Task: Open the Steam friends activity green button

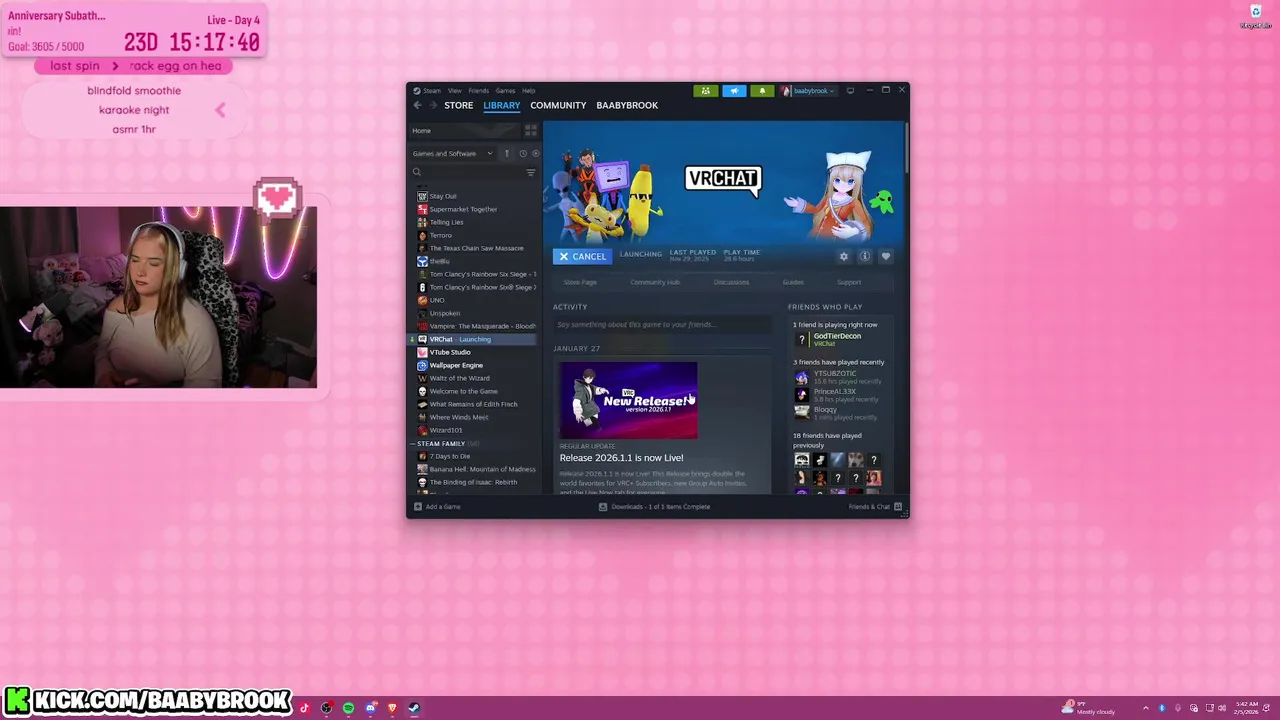Action: (x=706, y=91)
